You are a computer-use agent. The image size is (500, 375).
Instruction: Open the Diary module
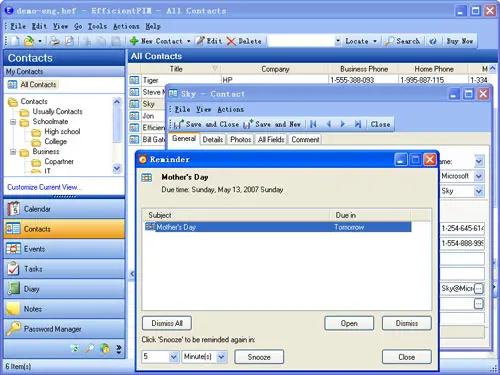(x=64, y=289)
